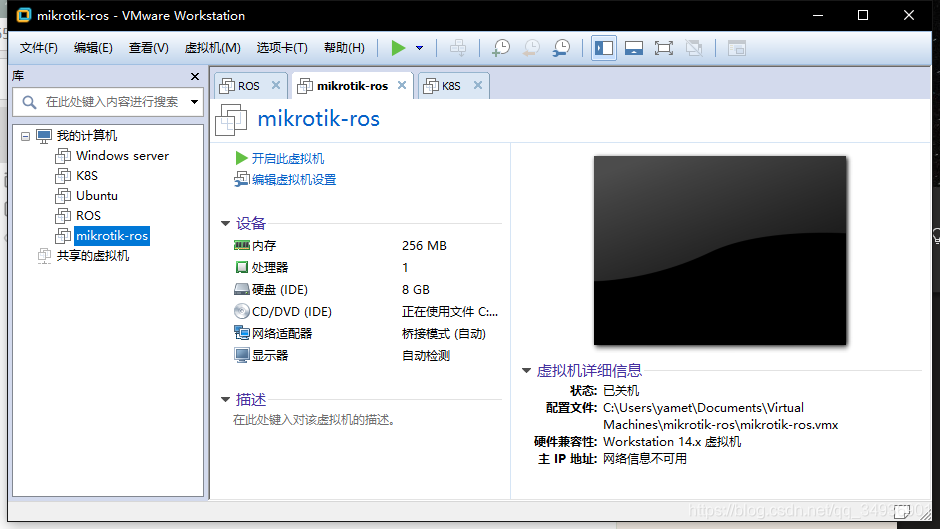Toggle the thumbnail bar view icon
The width and height of the screenshot is (940, 529).
pos(634,48)
